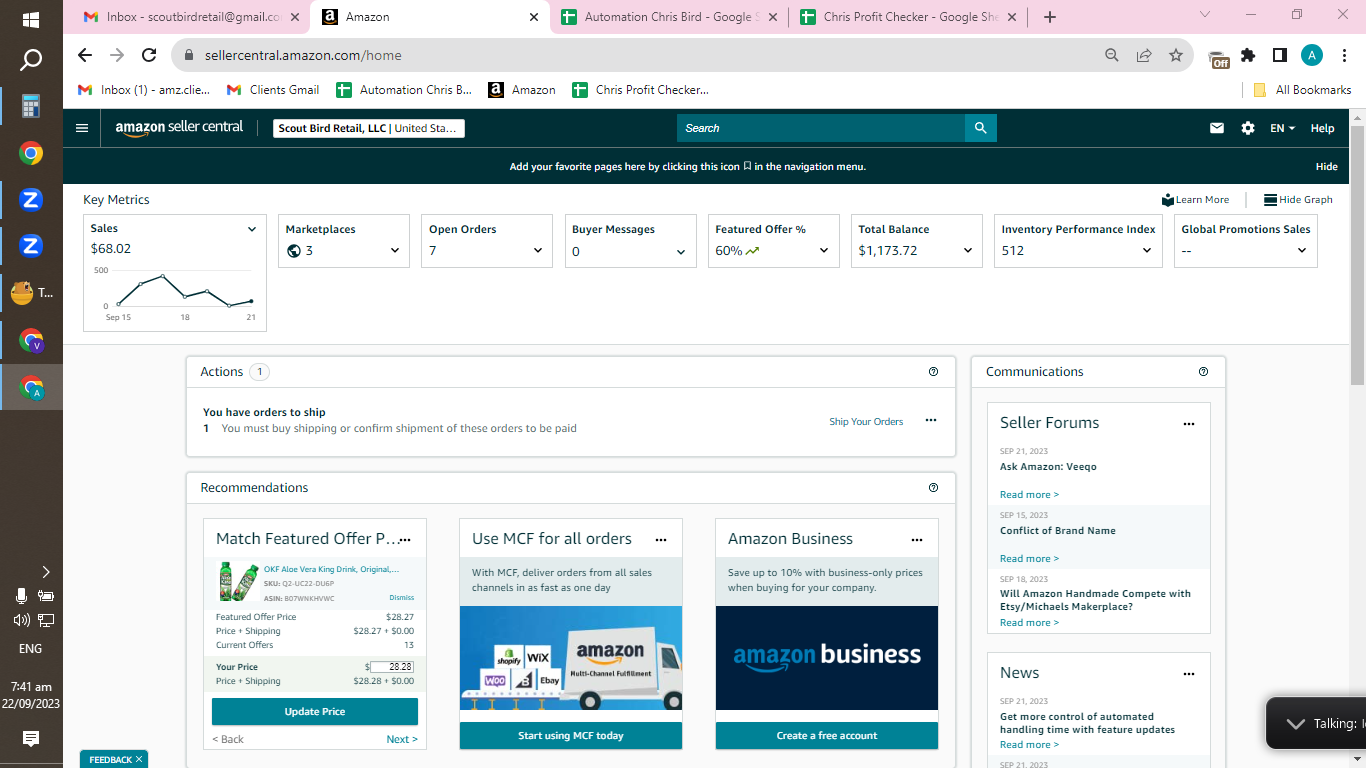Expand the Buyer Messages dropdown
Image resolution: width=1366 pixels, height=768 pixels.
(681, 252)
